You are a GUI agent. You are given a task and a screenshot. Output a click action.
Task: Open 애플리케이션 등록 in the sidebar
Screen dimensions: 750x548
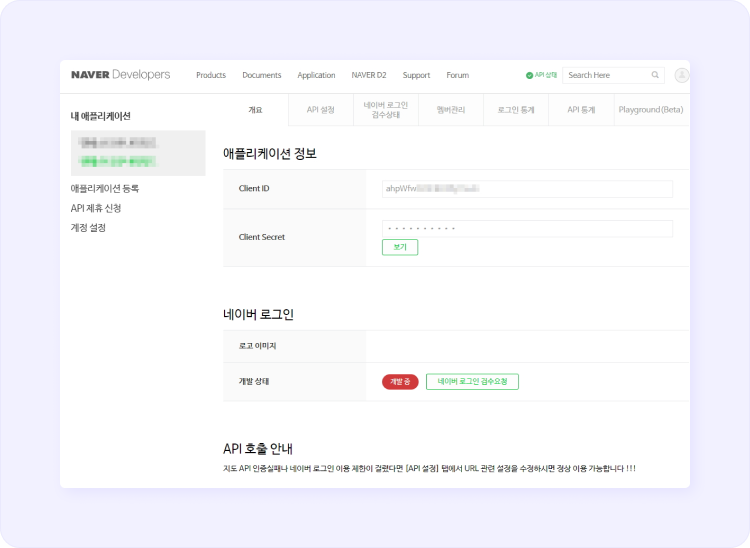pos(105,188)
